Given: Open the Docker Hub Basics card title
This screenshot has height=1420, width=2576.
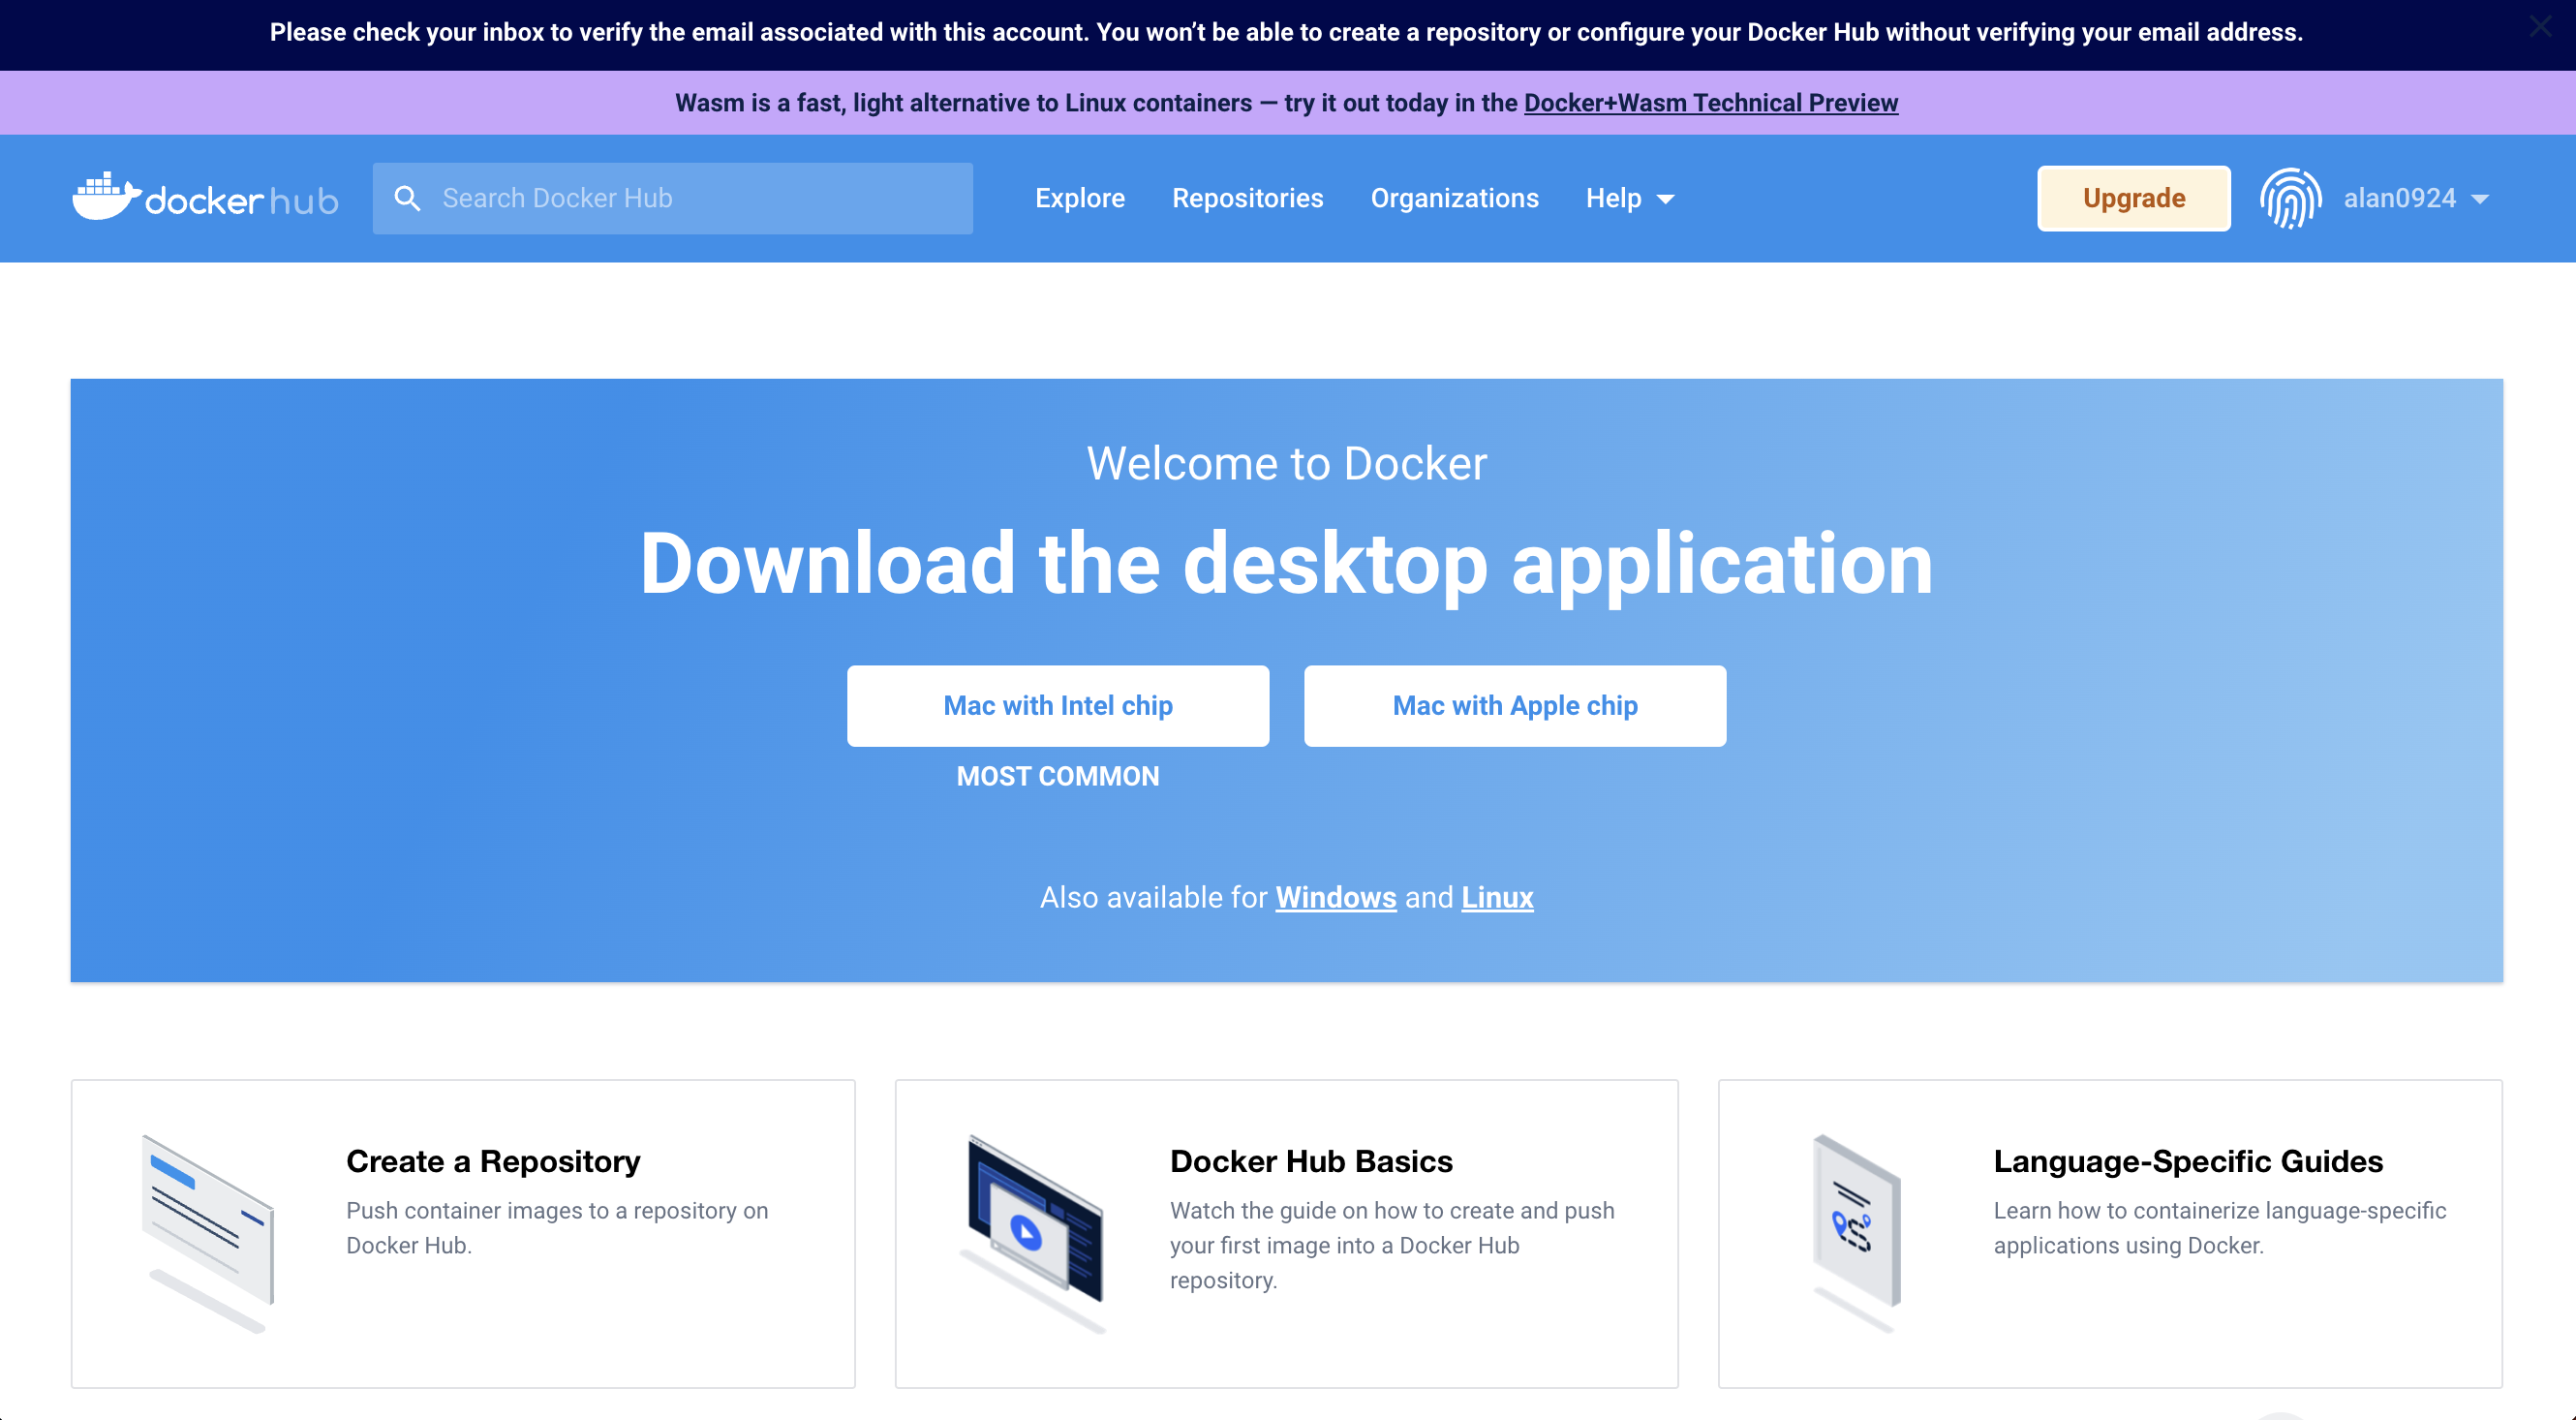Looking at the screenshot, I should point(1311,1160).
